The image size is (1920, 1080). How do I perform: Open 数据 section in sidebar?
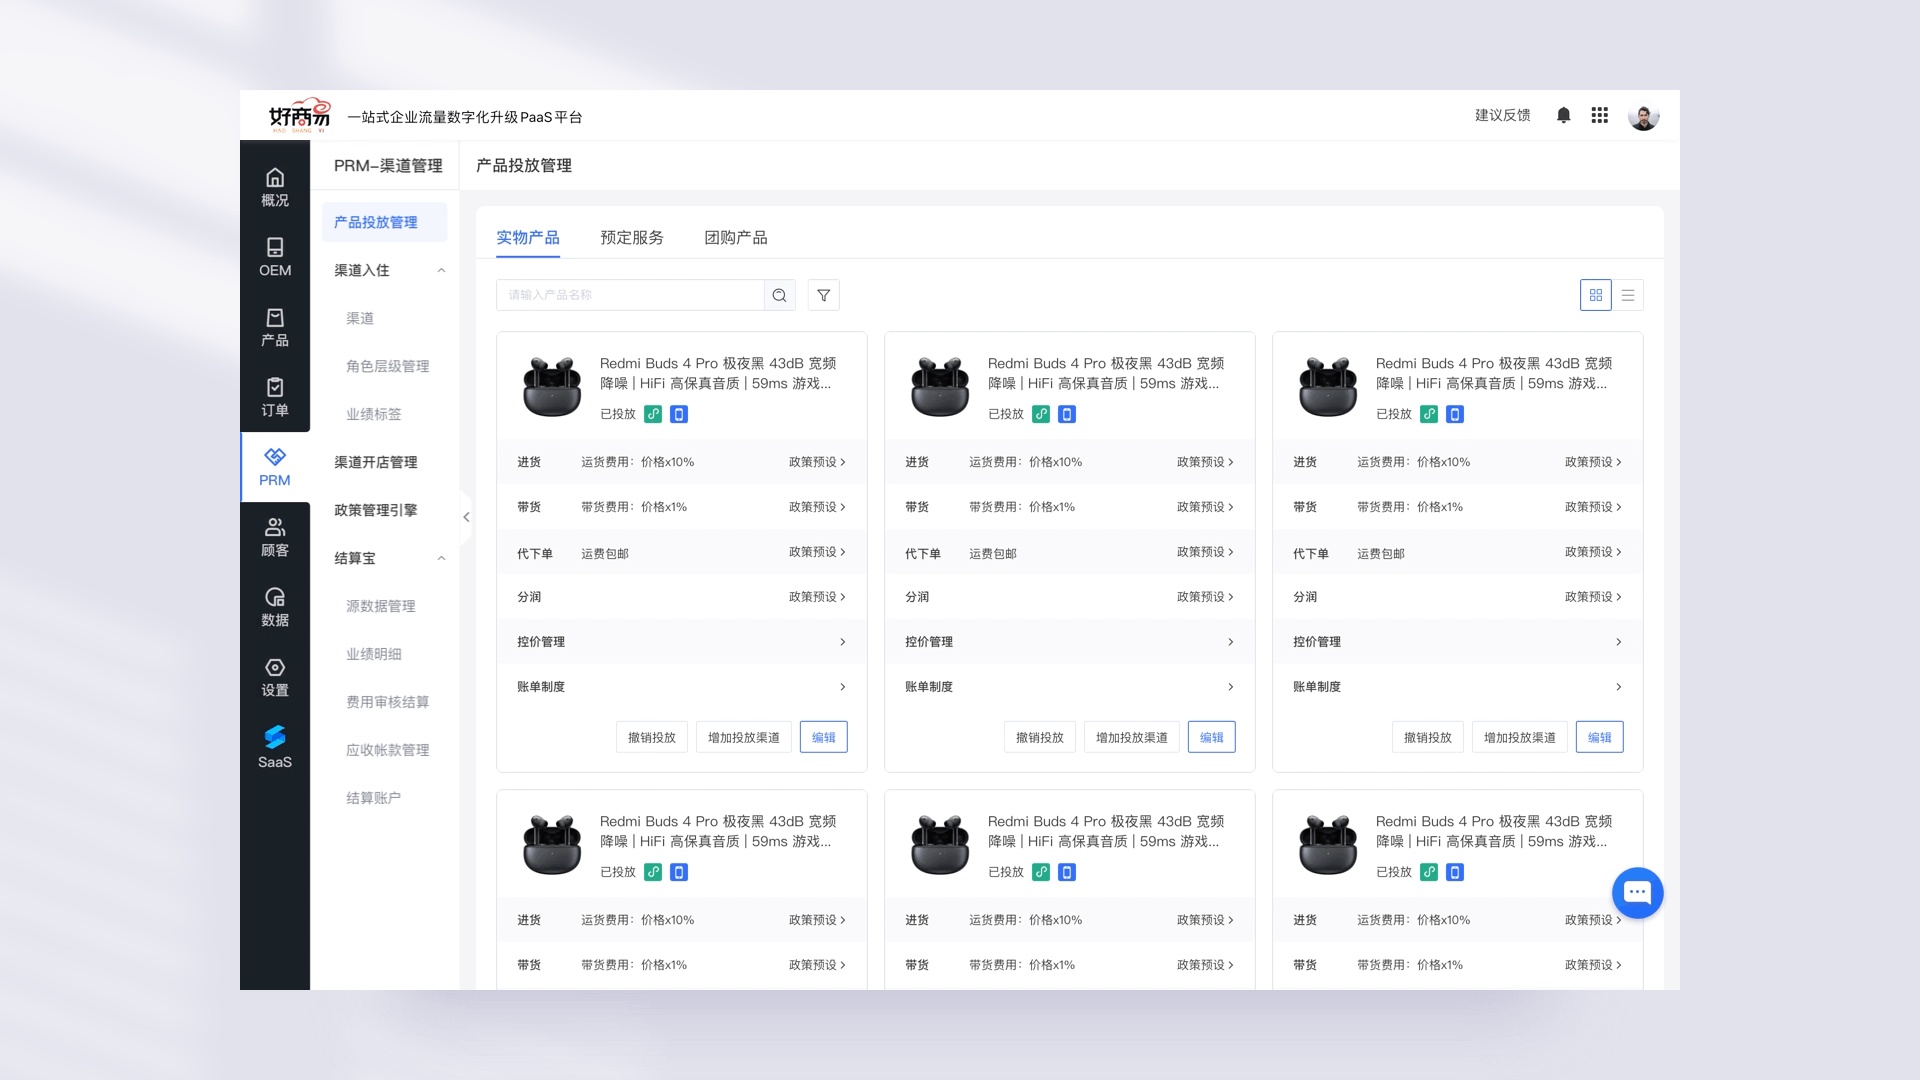click(x=275, y=607)
